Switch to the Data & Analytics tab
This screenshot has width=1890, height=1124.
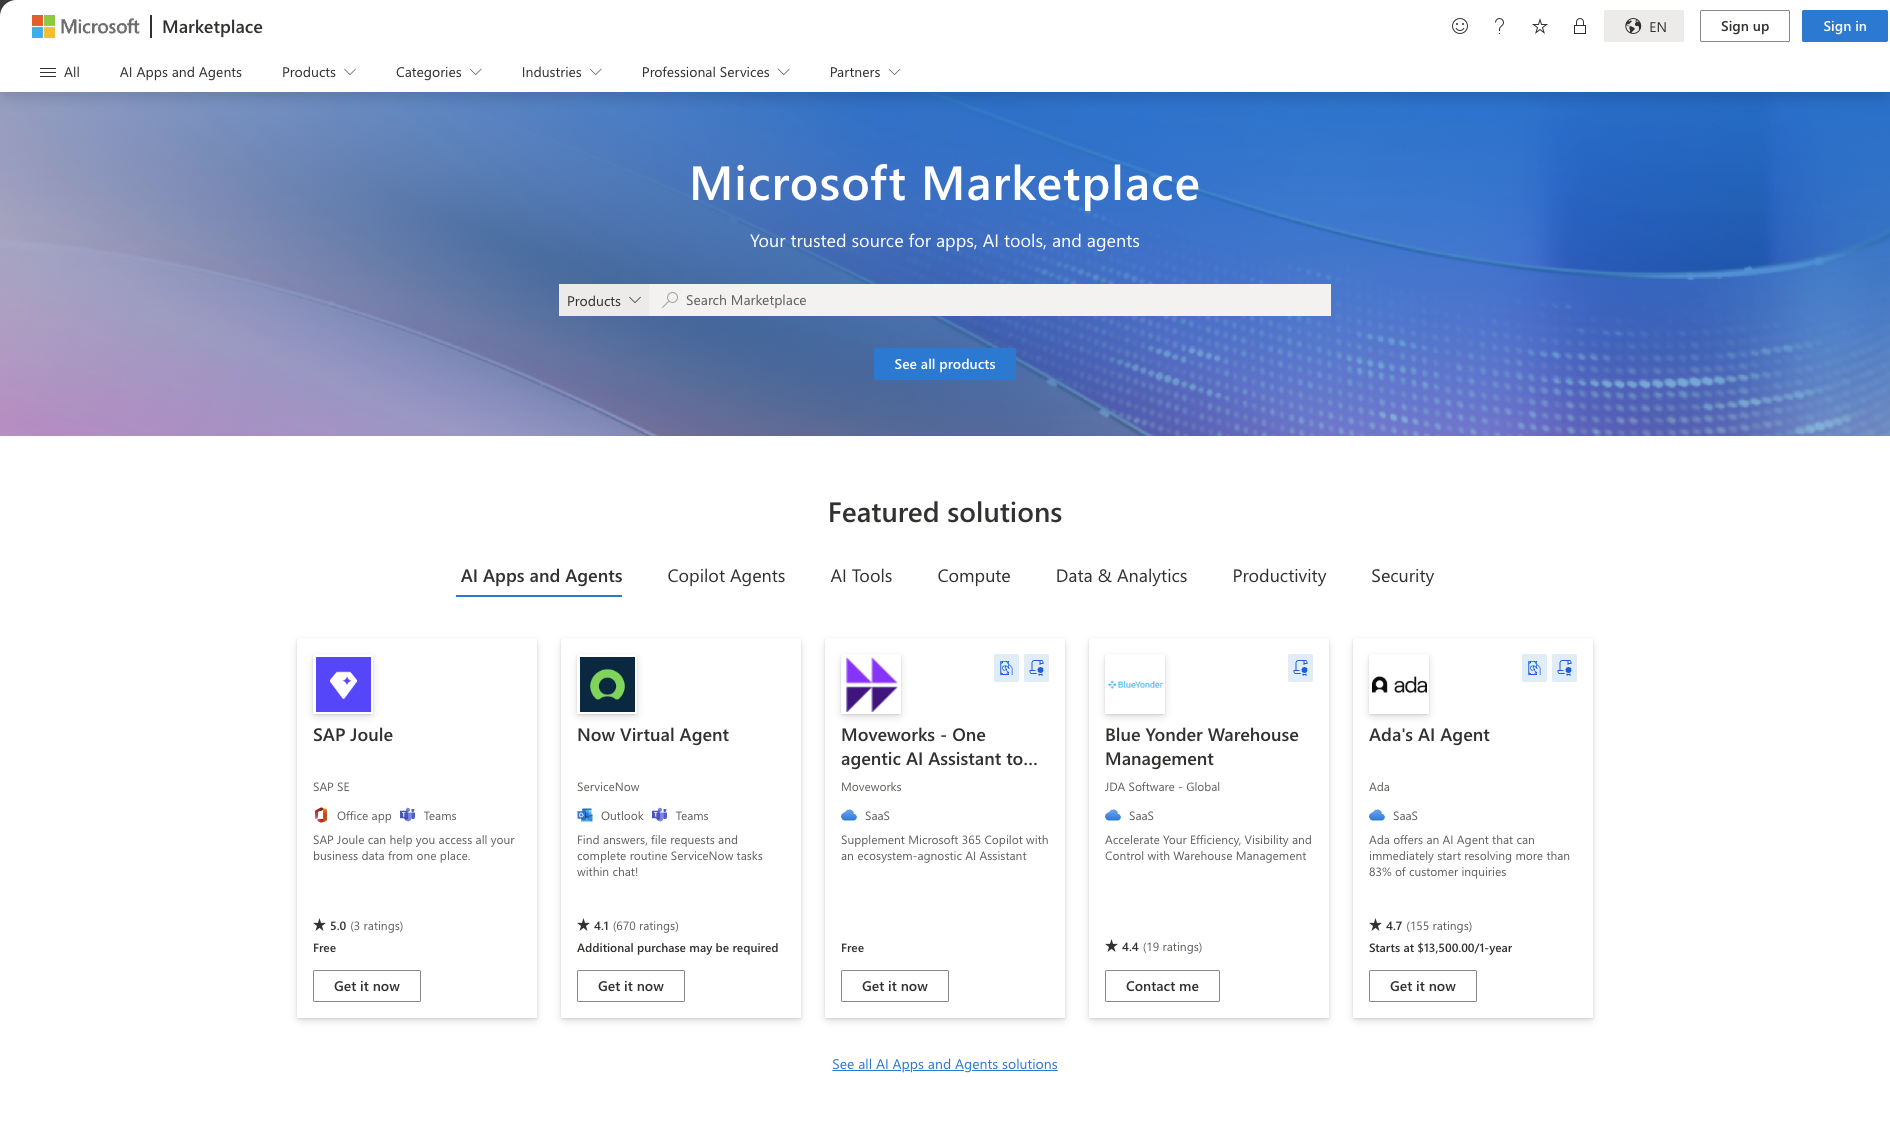click(x=1121, y=576)
